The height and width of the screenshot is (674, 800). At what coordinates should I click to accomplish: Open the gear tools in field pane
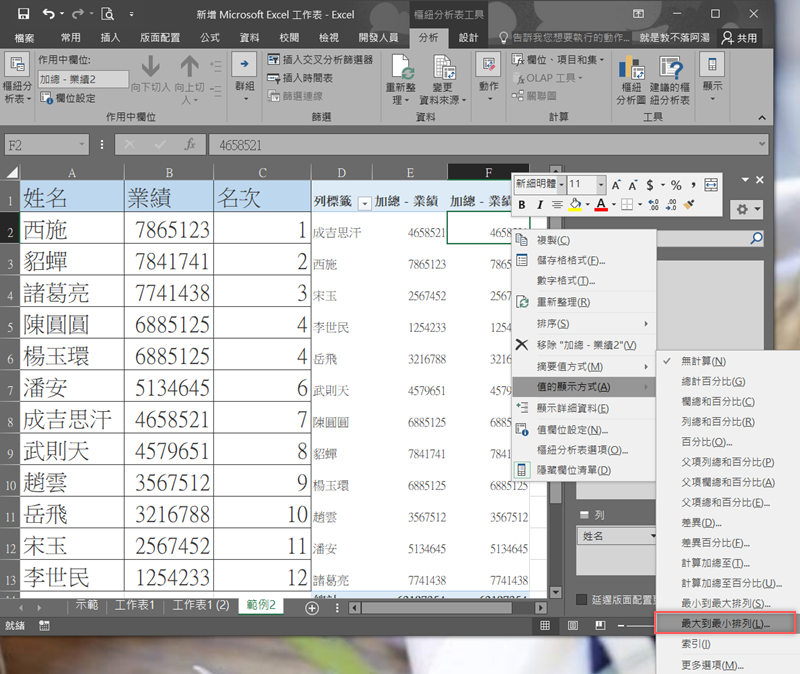coord(745,210)
